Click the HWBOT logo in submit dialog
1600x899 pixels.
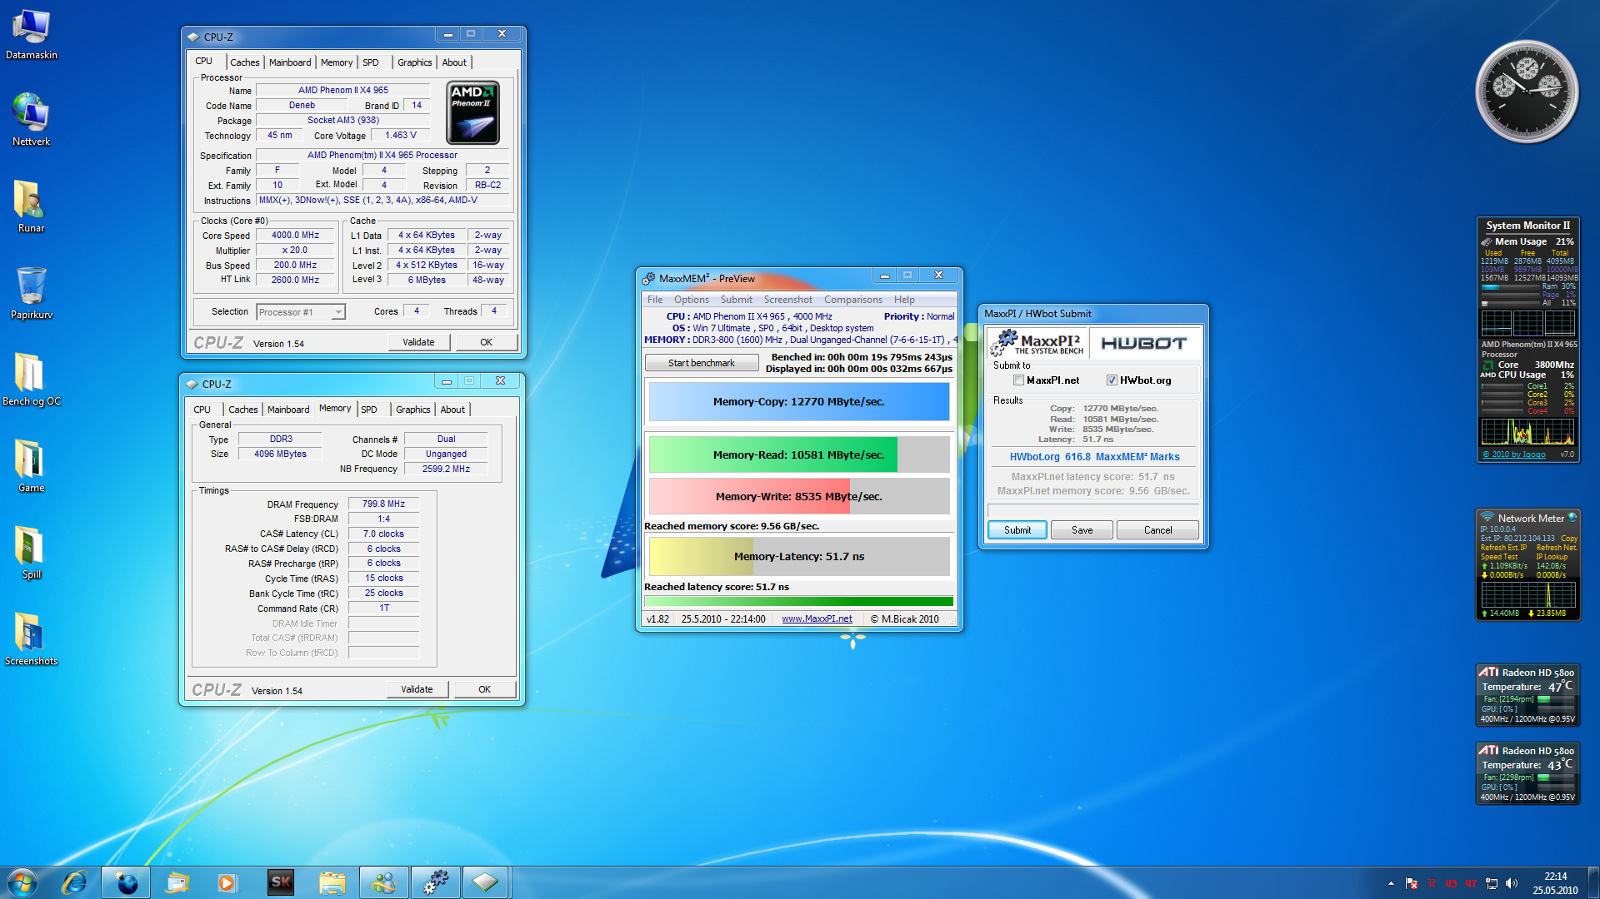point(1143,343)
